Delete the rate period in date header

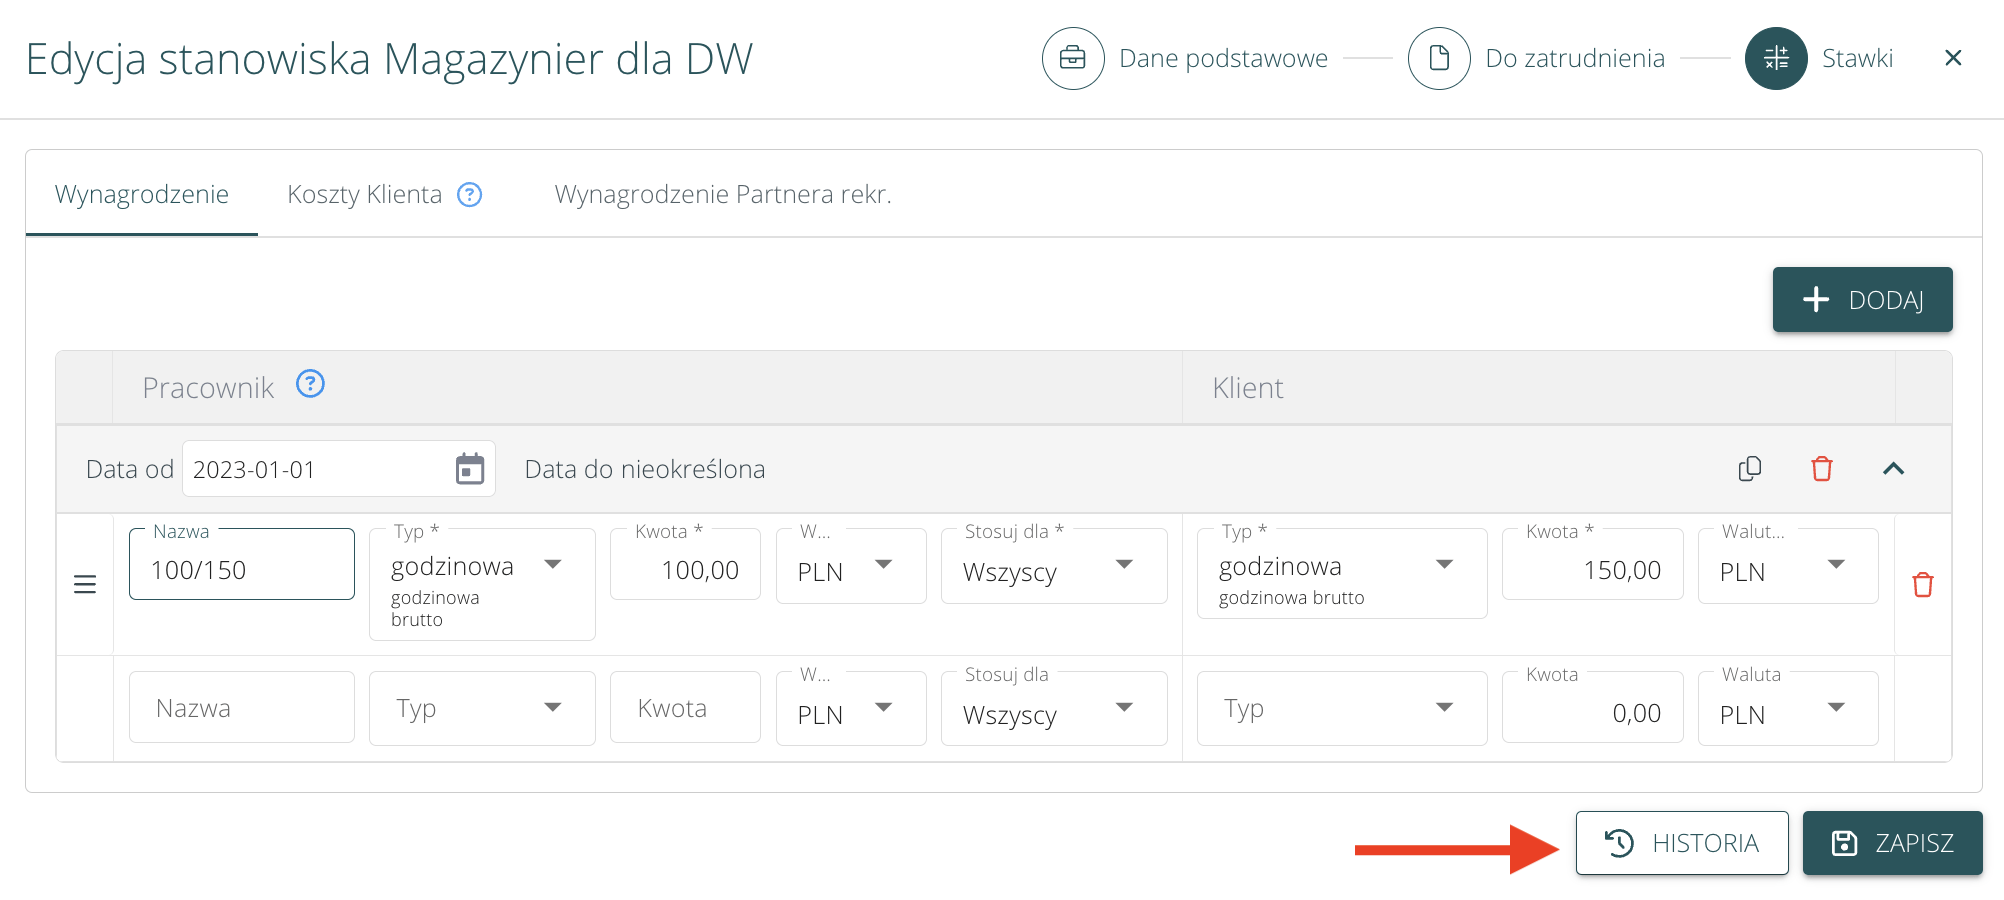point(1821,469)
